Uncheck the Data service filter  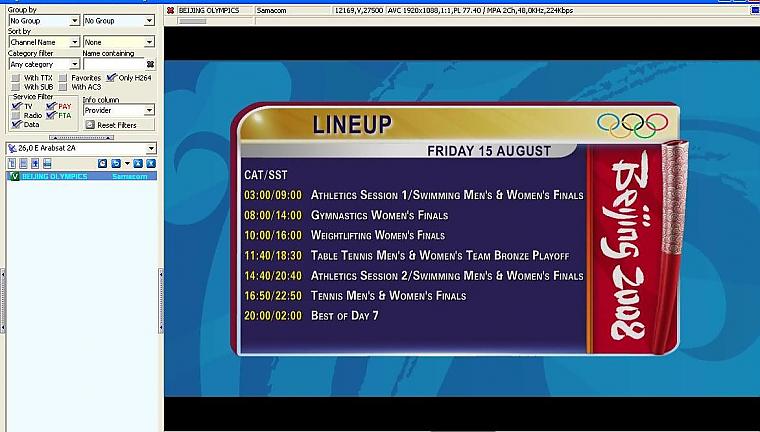tap(16, 125)
